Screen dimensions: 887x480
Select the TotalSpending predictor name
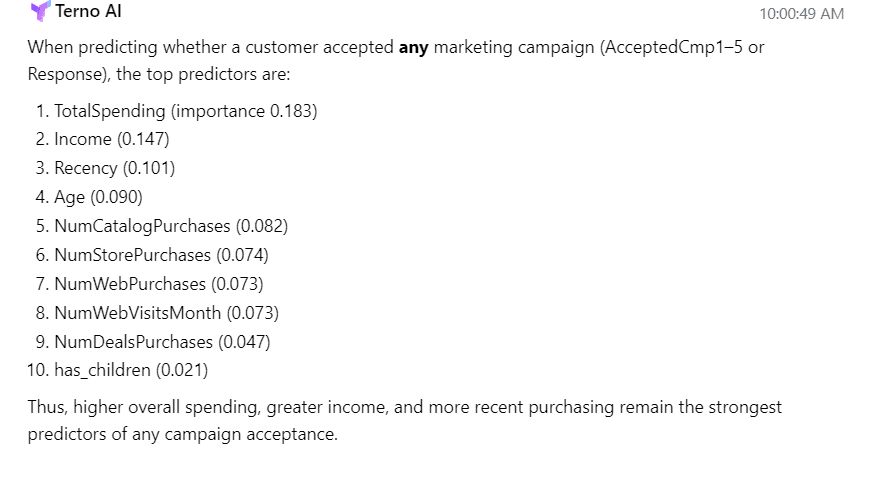110,111
